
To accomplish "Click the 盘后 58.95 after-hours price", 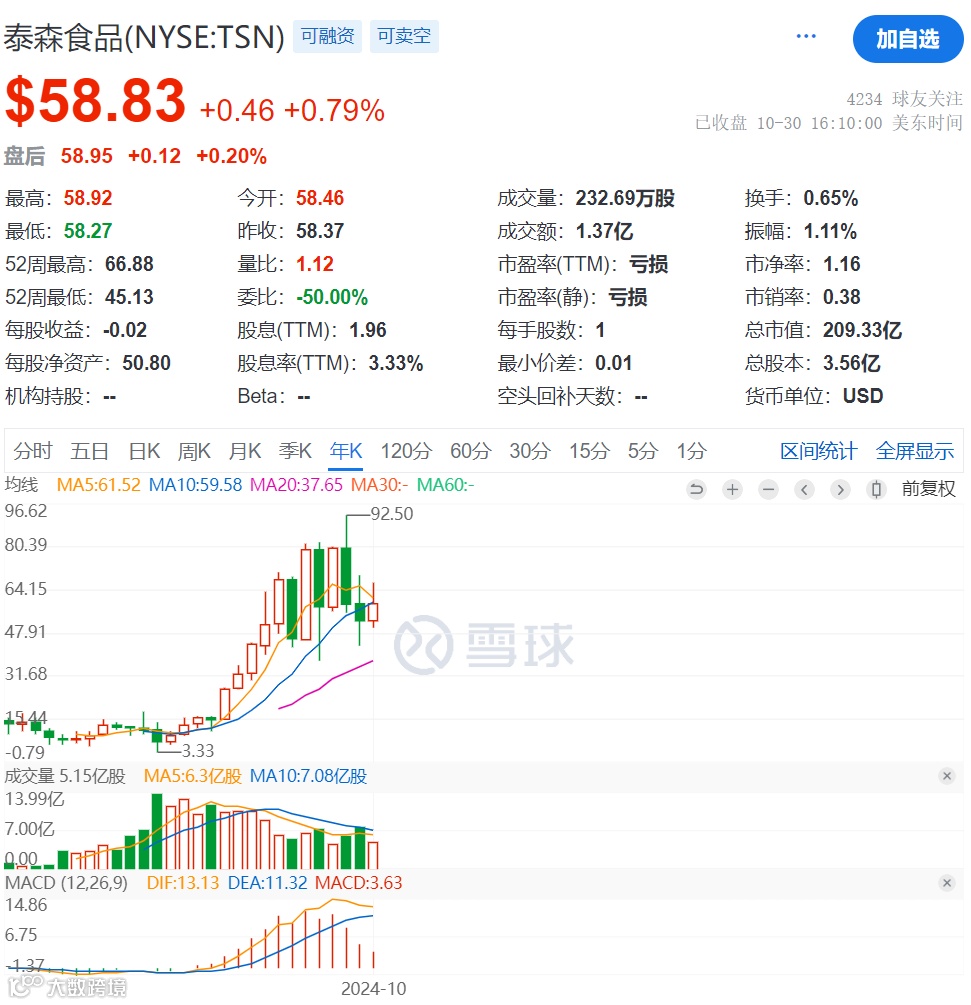I will pos(87,156).
